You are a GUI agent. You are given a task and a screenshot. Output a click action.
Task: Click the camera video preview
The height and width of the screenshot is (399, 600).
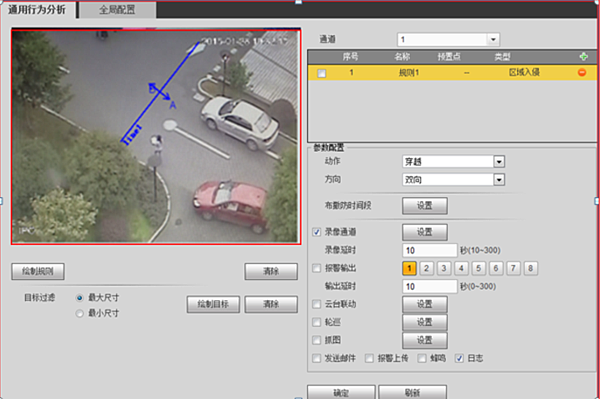pyautogui.click(x=156, y=137)
